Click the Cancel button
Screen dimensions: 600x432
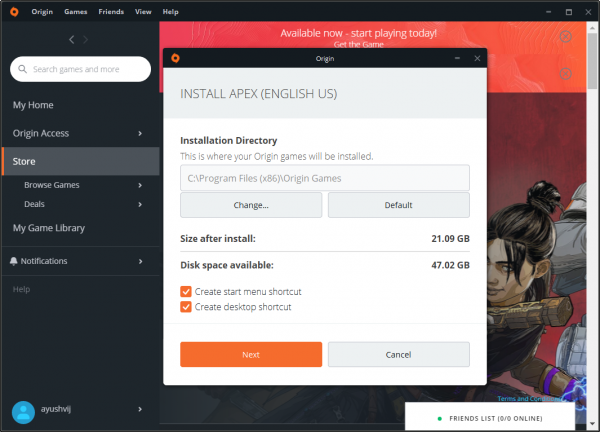pyautogui.click(x=399, y=354)
